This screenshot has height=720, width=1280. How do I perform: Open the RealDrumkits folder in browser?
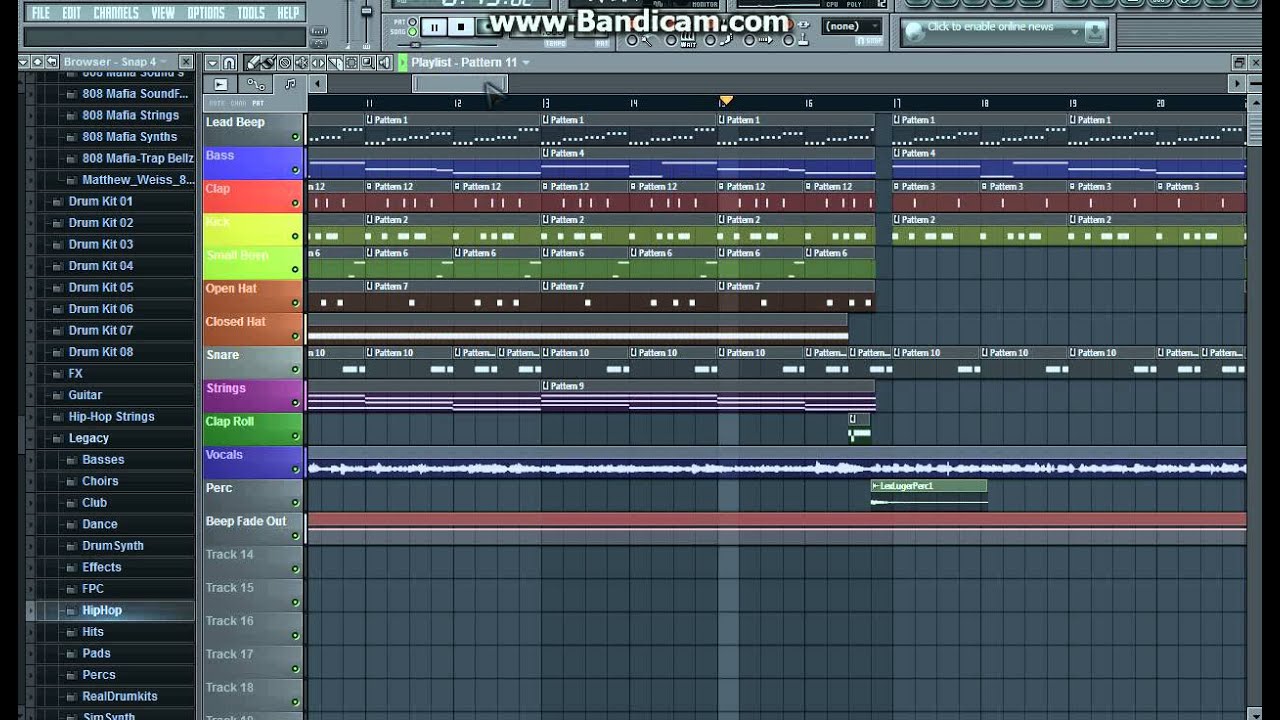(x=119, y=696)
